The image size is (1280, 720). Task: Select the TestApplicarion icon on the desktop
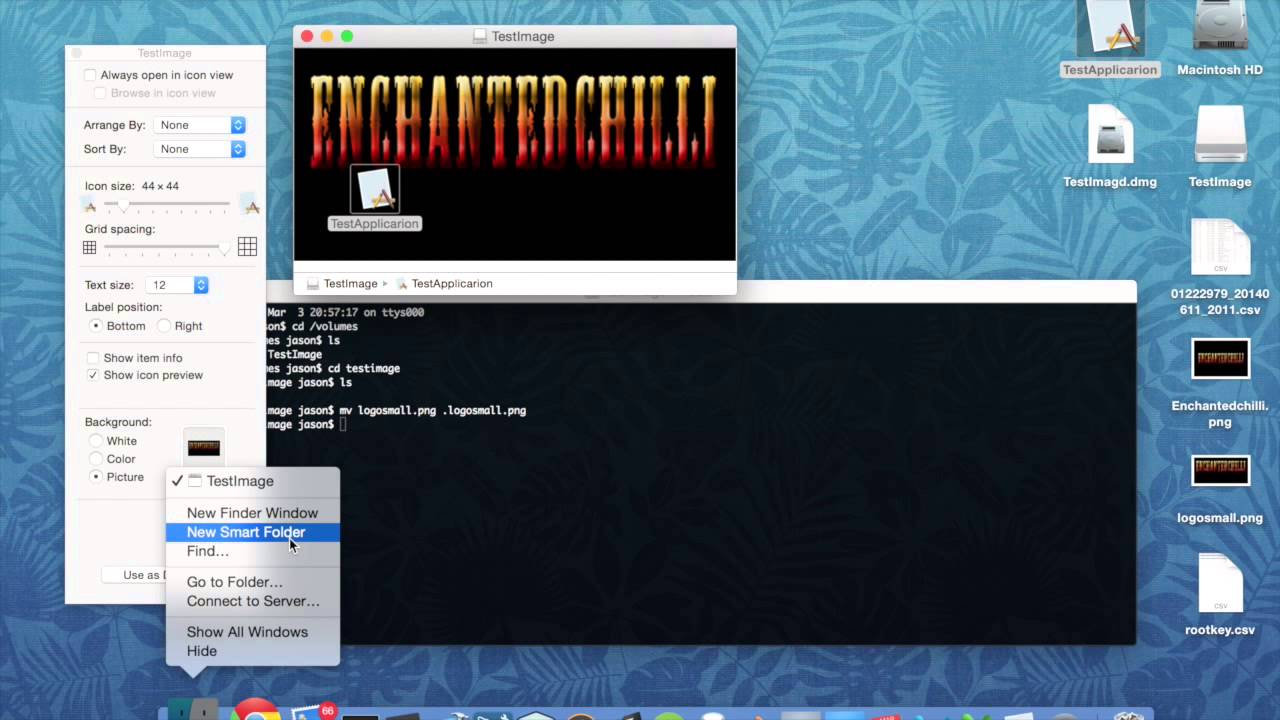coord(1110,28)
